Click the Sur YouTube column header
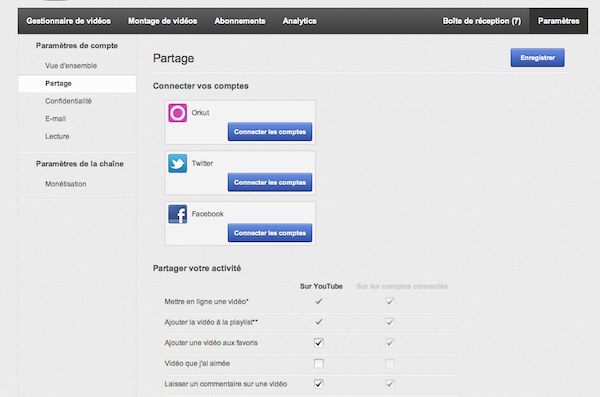 click(x=321, y=286)
